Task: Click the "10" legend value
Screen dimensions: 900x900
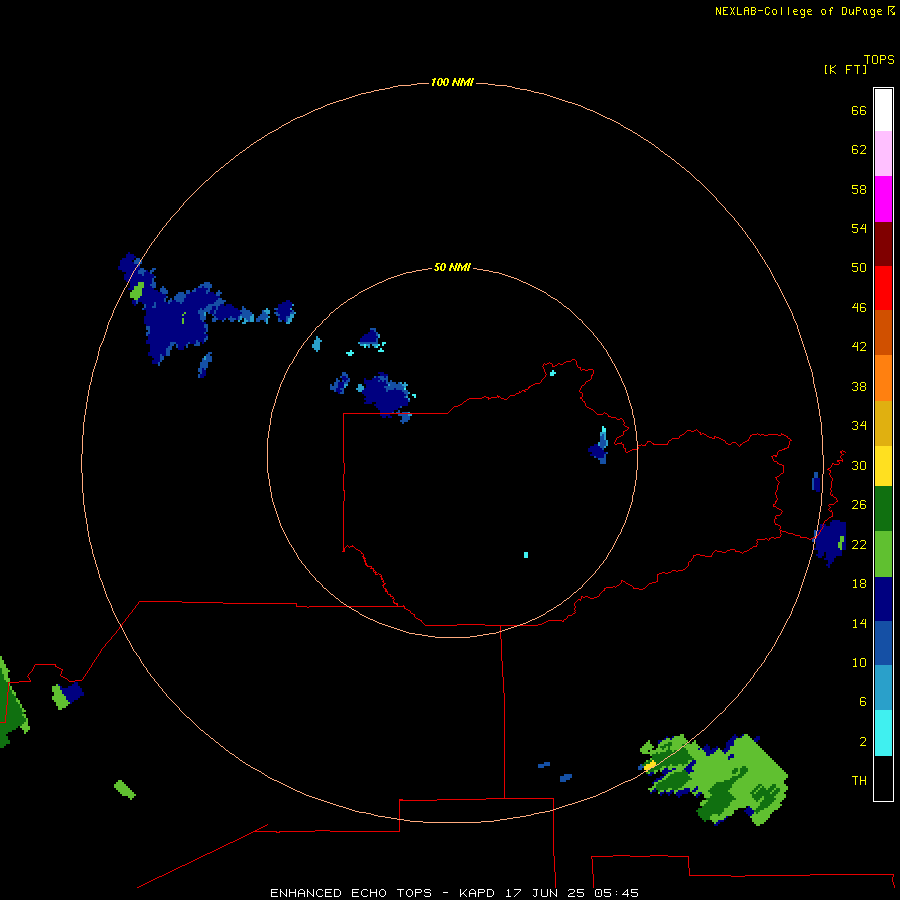Action: point(859,662)
